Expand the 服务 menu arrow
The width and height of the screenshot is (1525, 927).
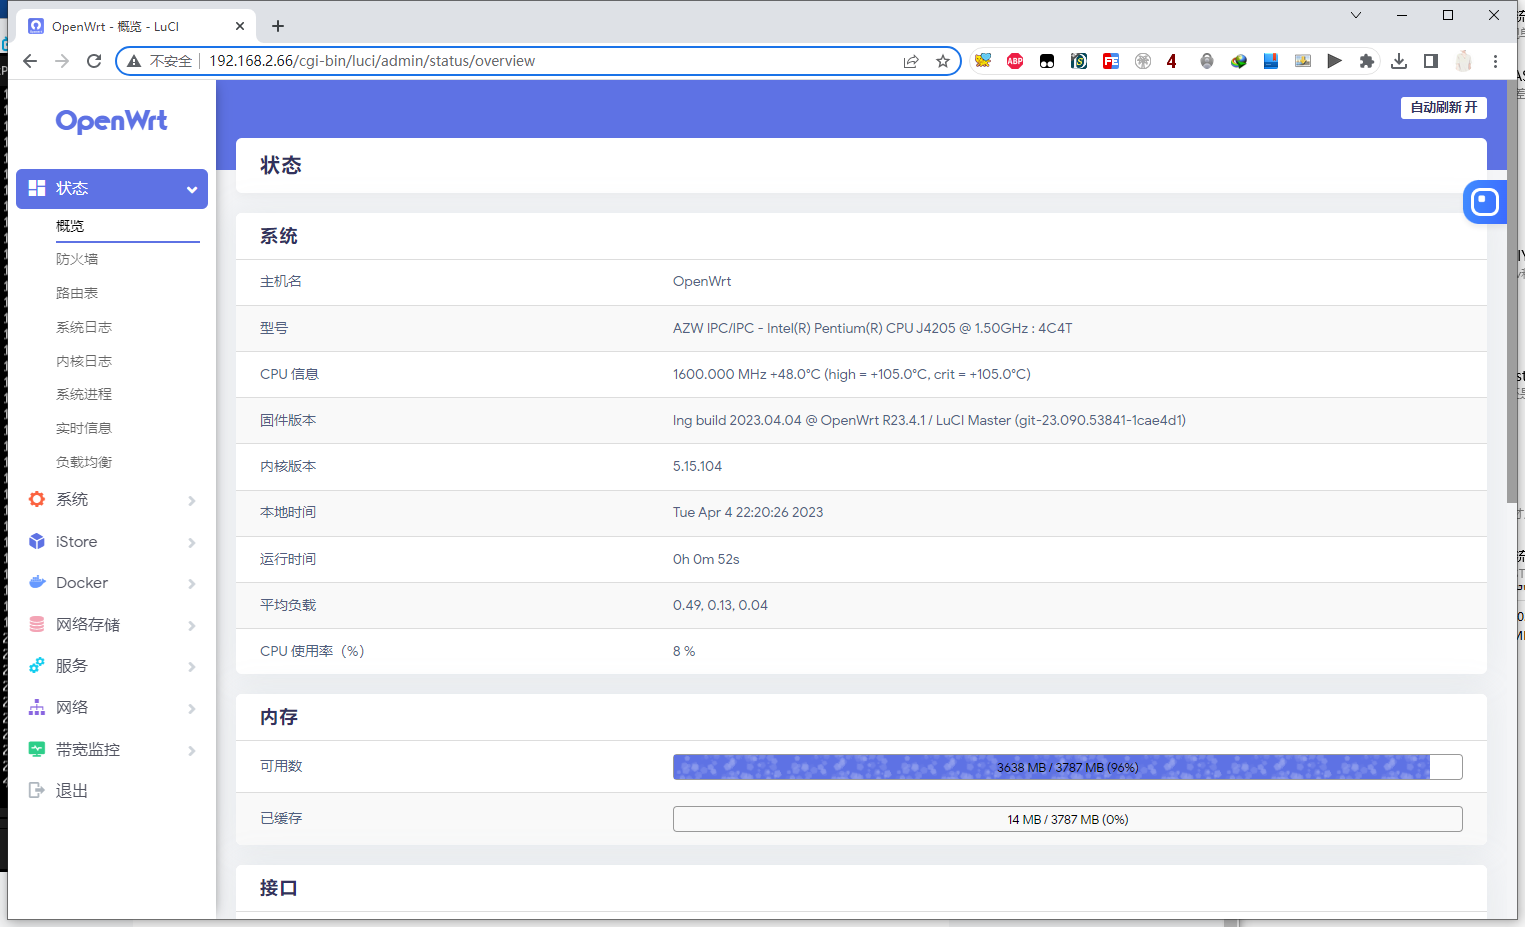click(192, 666)
